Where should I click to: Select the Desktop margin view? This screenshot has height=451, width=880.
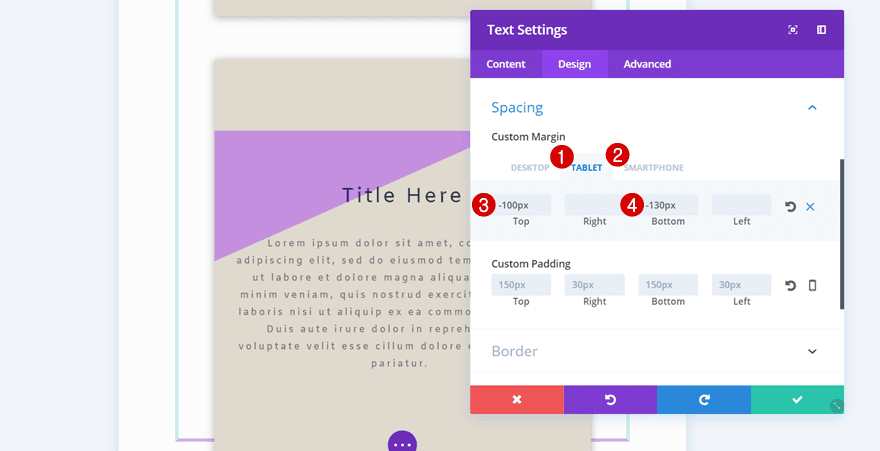[530, 168]
